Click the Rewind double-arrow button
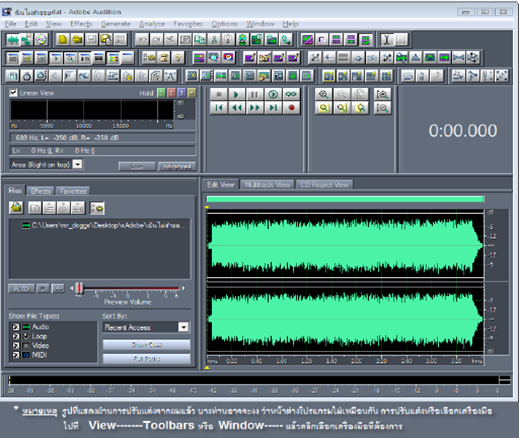 pos(236,108)
